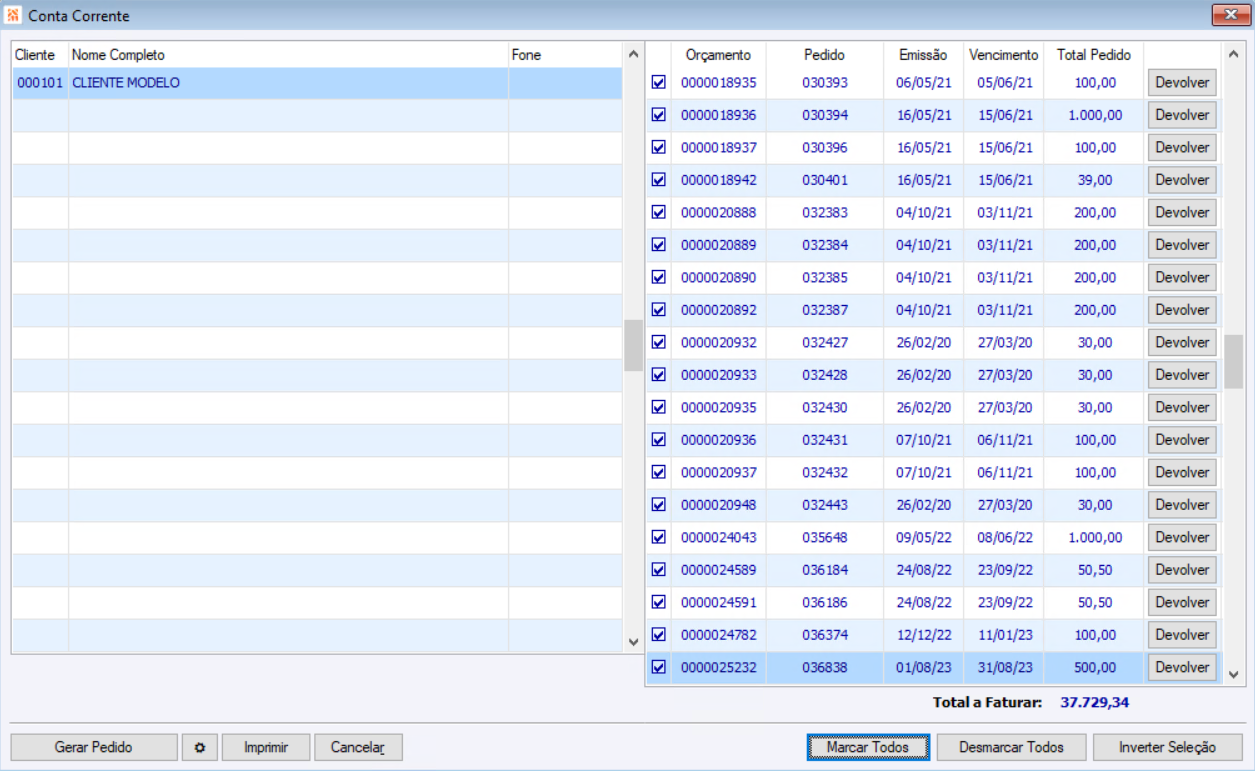Image resolution: width=1255 pixels, height=771 pixels.
Task: Uncheck the checkbox for order 030393
Action: point(658,83)
